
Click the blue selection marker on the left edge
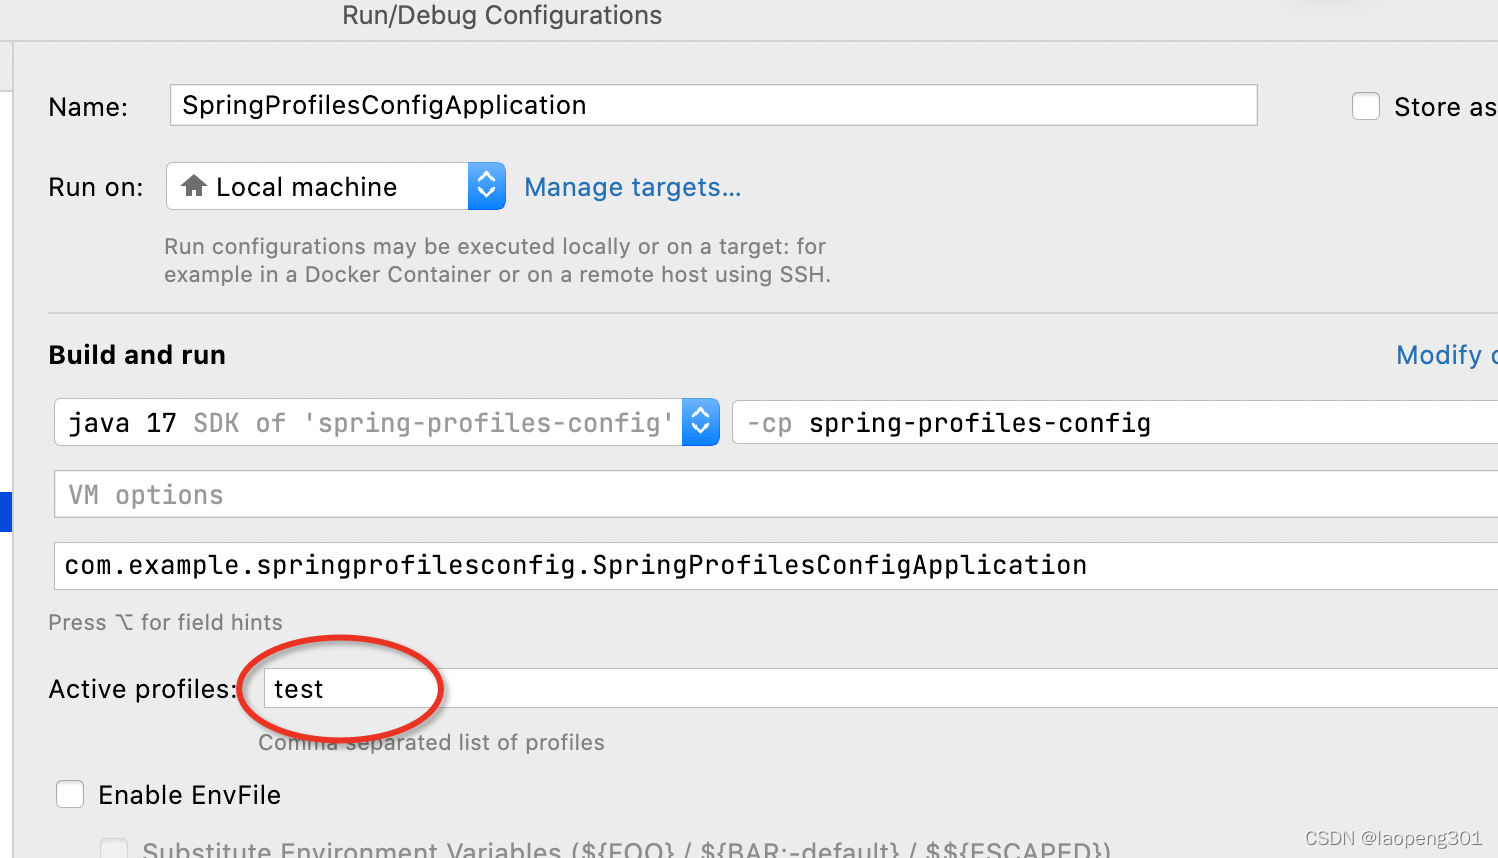[7, 511]
